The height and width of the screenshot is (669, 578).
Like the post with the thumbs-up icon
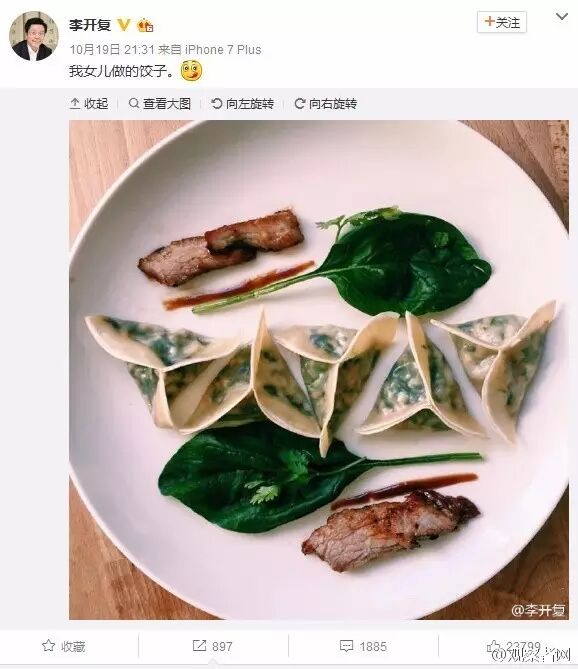494,646
